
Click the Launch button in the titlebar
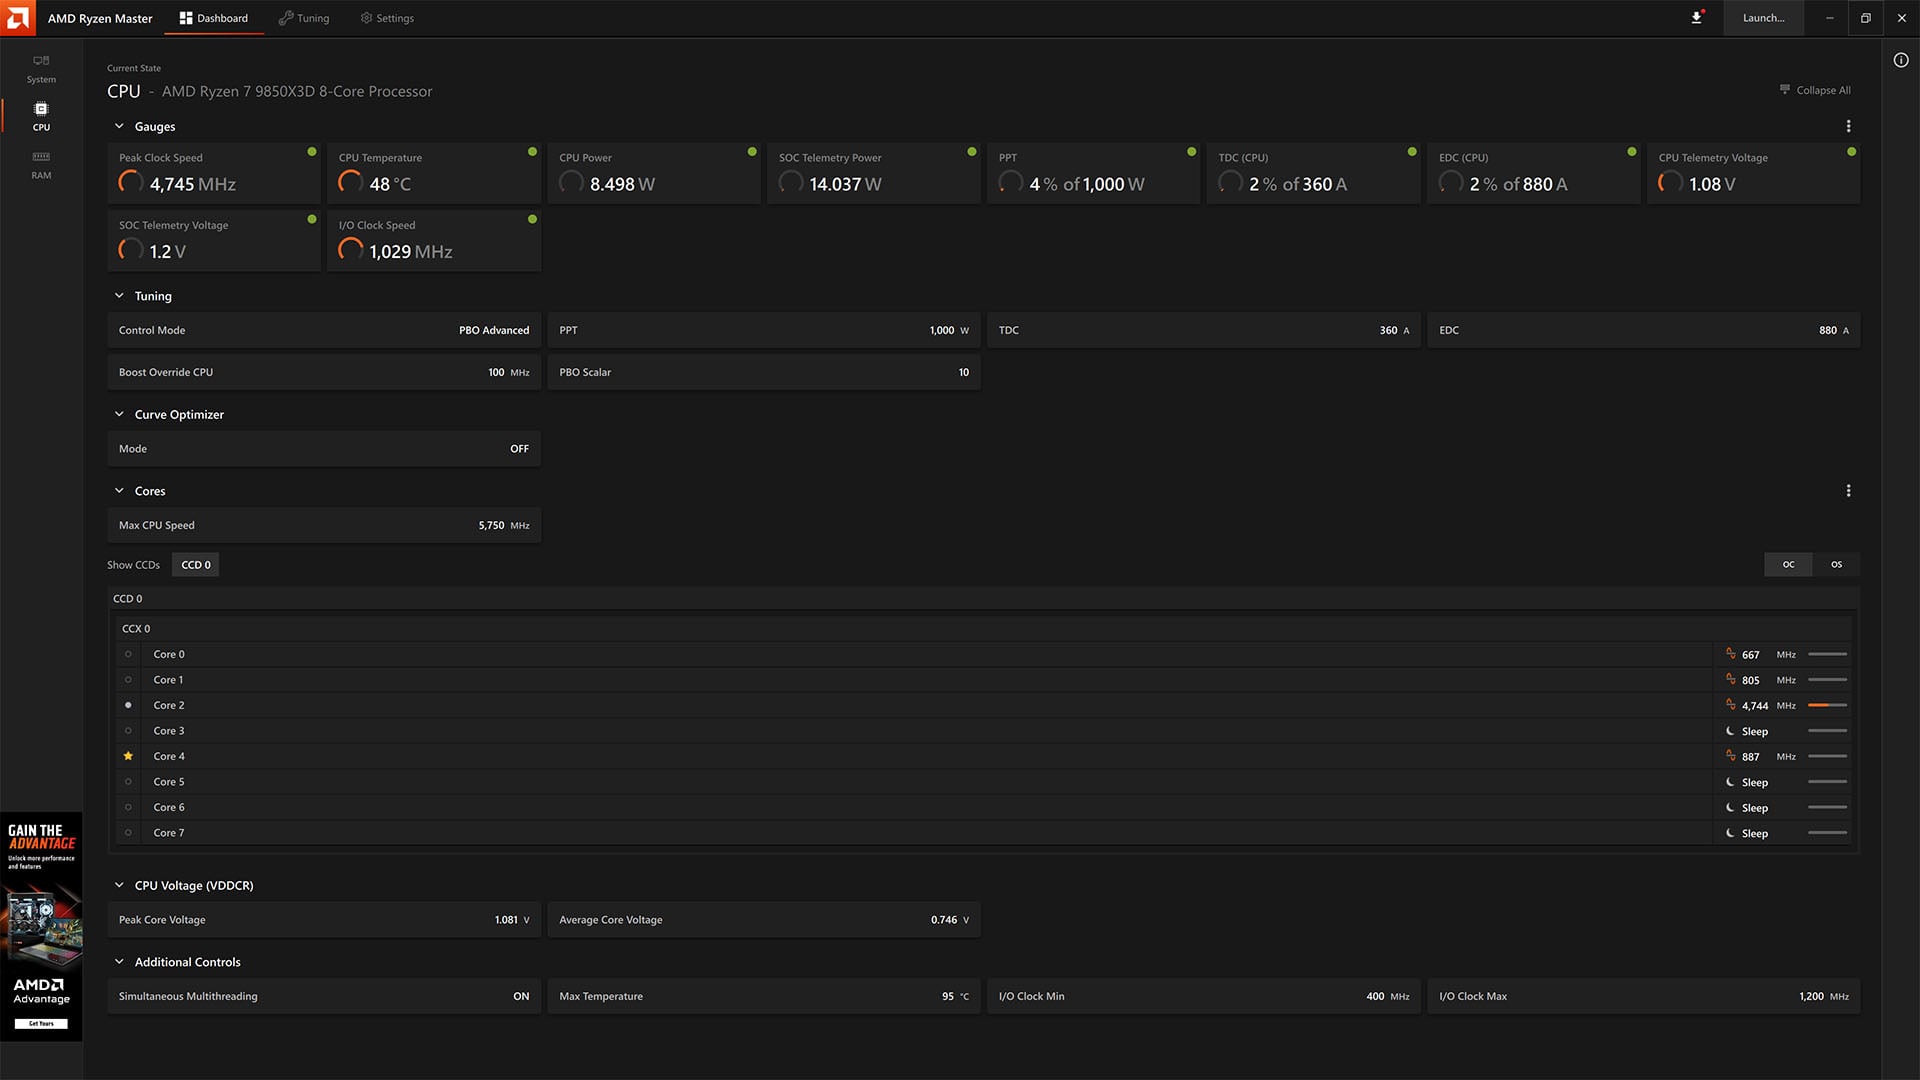(1763, 17)
